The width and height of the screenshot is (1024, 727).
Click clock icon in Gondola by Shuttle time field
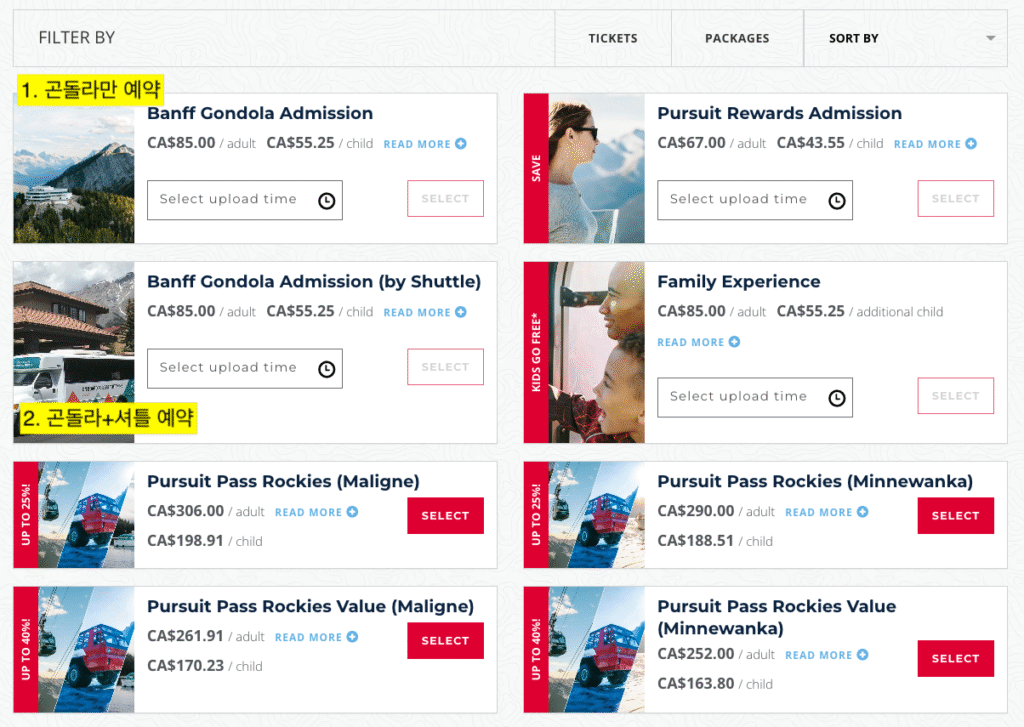click(327, 369)
